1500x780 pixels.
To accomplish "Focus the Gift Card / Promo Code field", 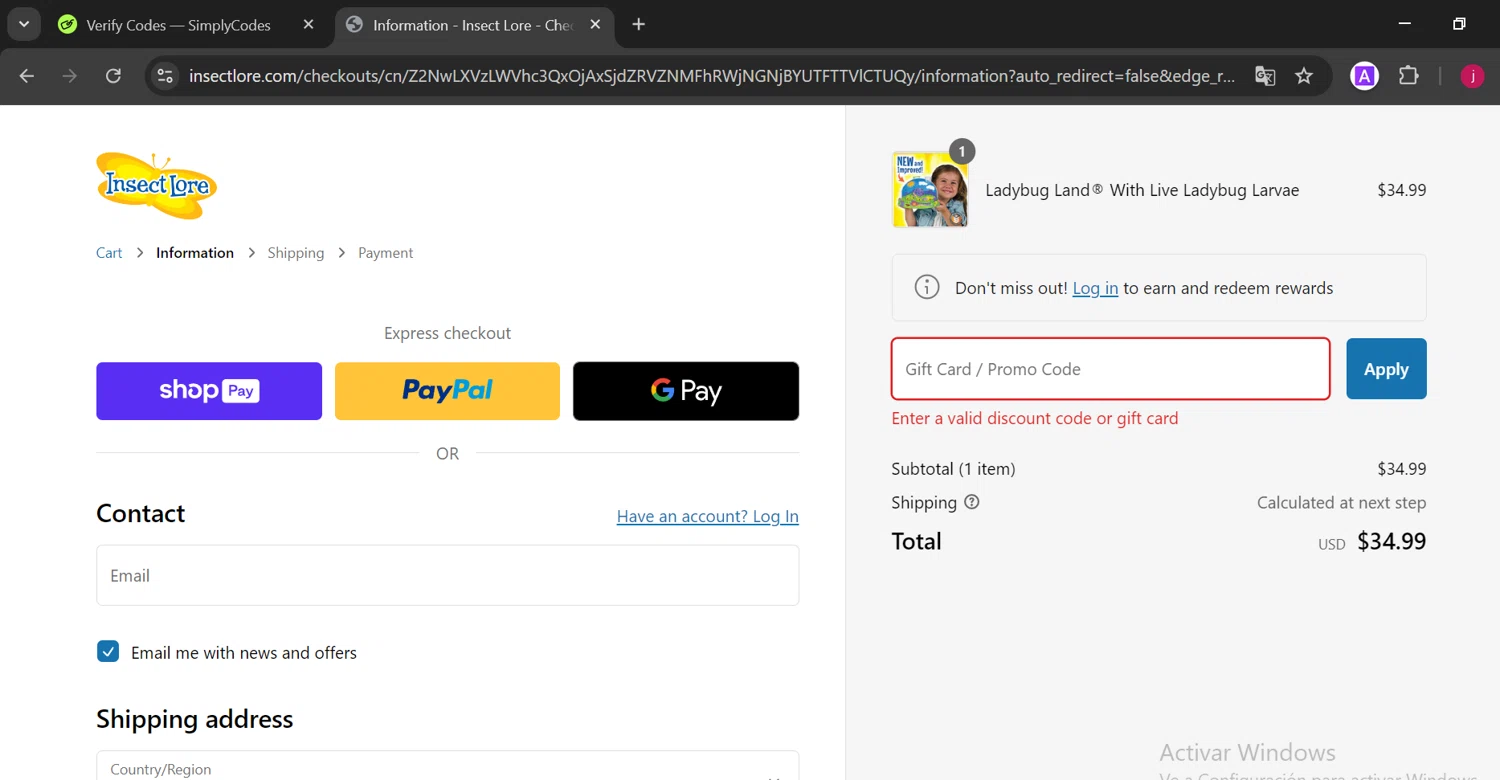I will (1110, 369).
